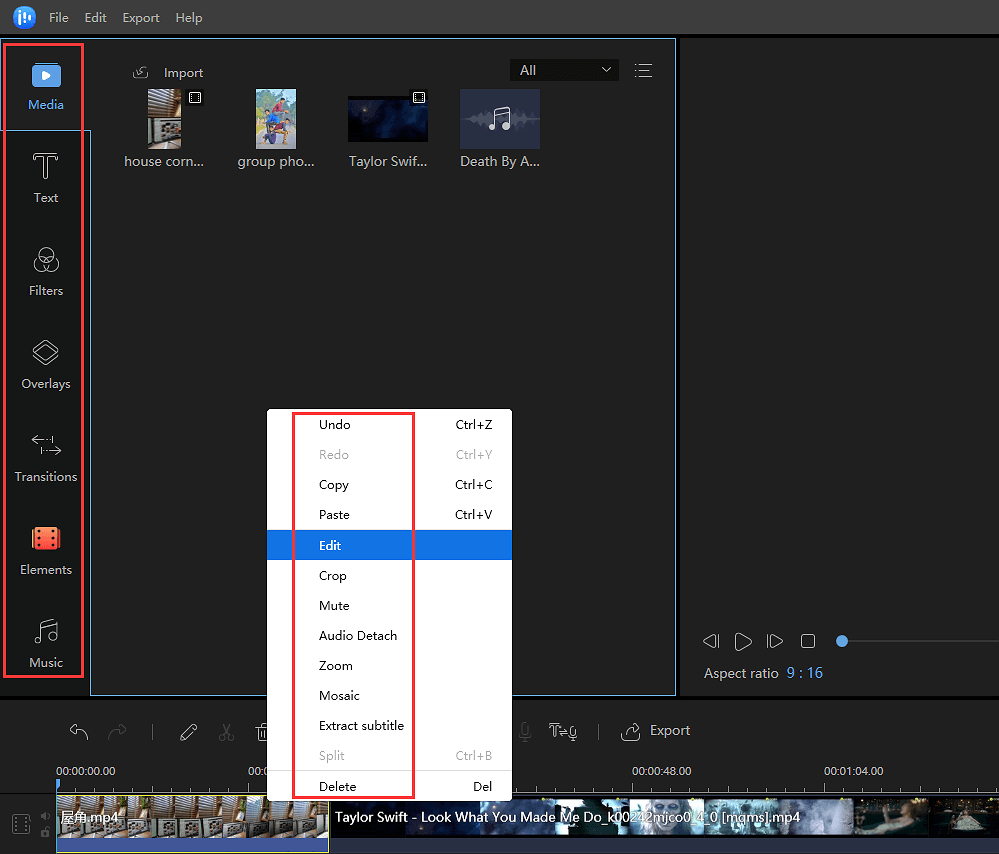Select Extract subtitle in context menu
The height and width of the screenshot is (854, 999).
361,725
